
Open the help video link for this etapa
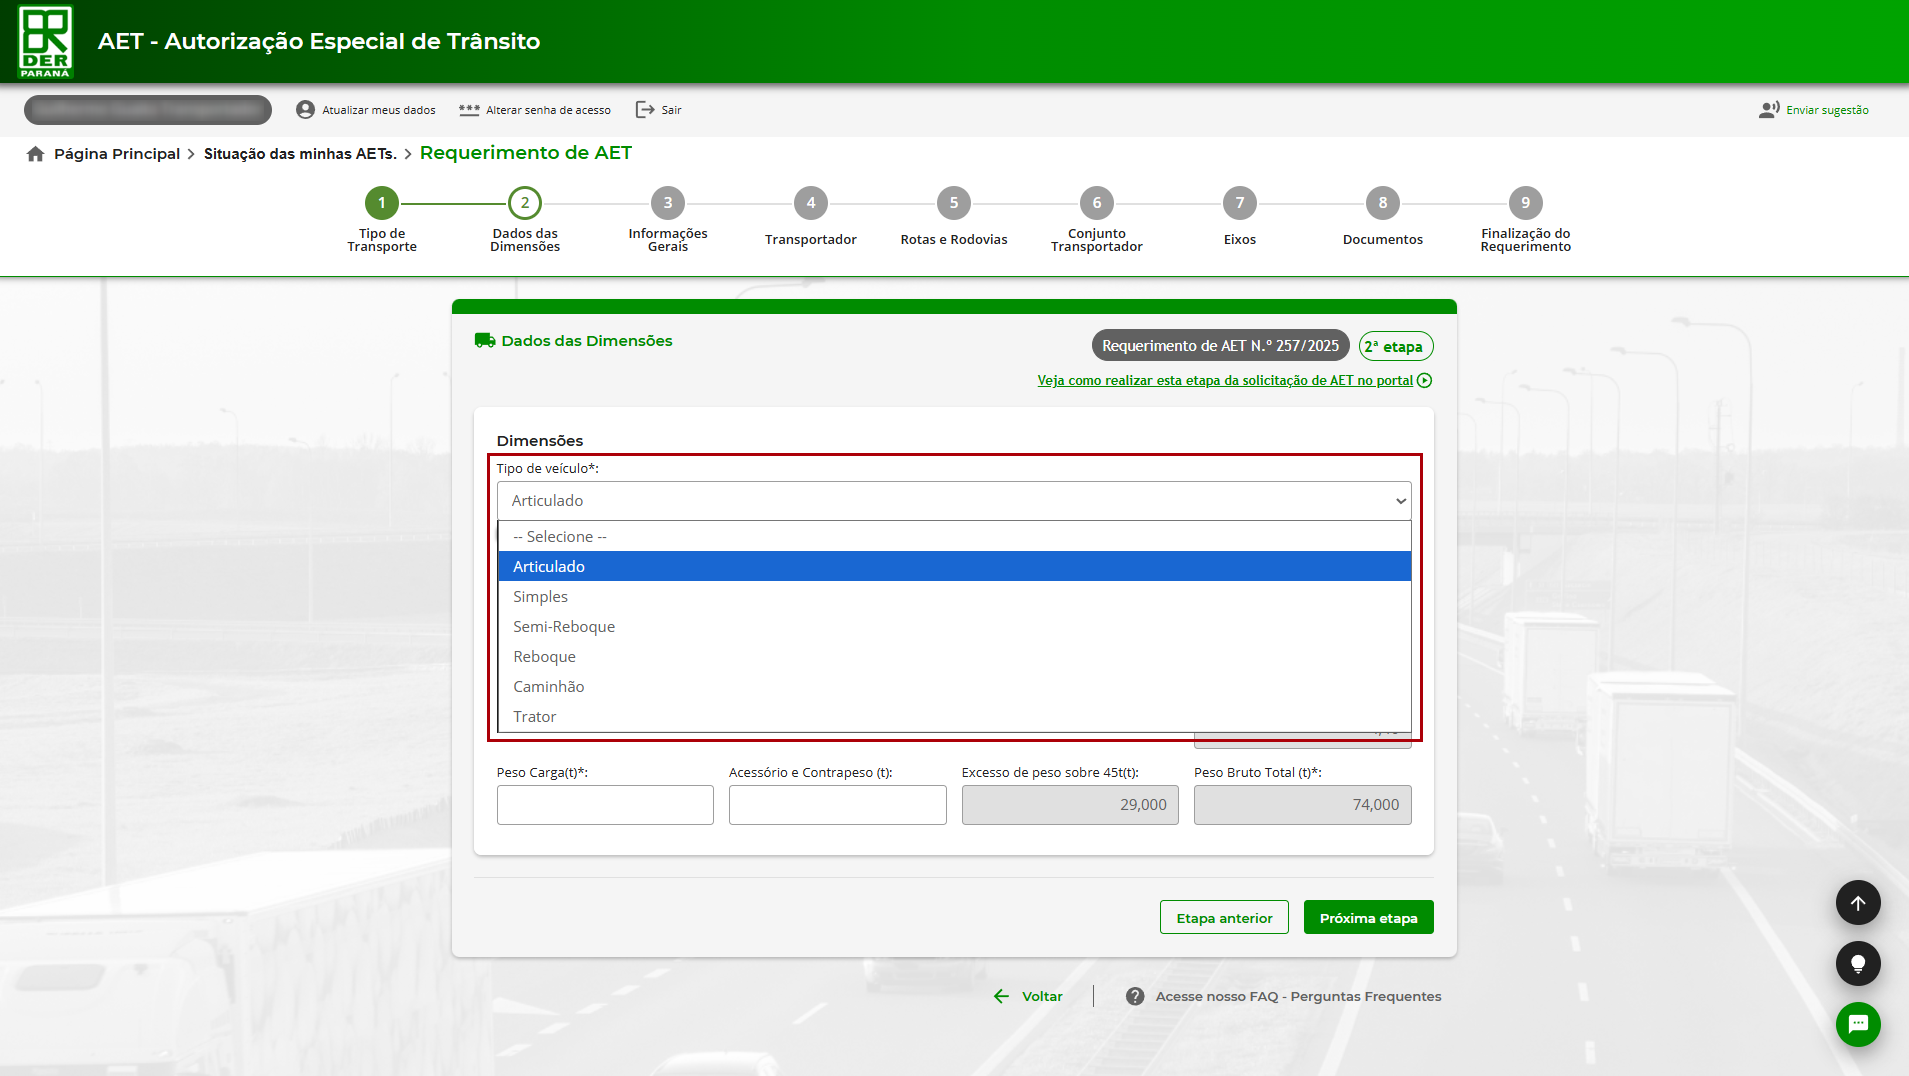pos(1225,381)
